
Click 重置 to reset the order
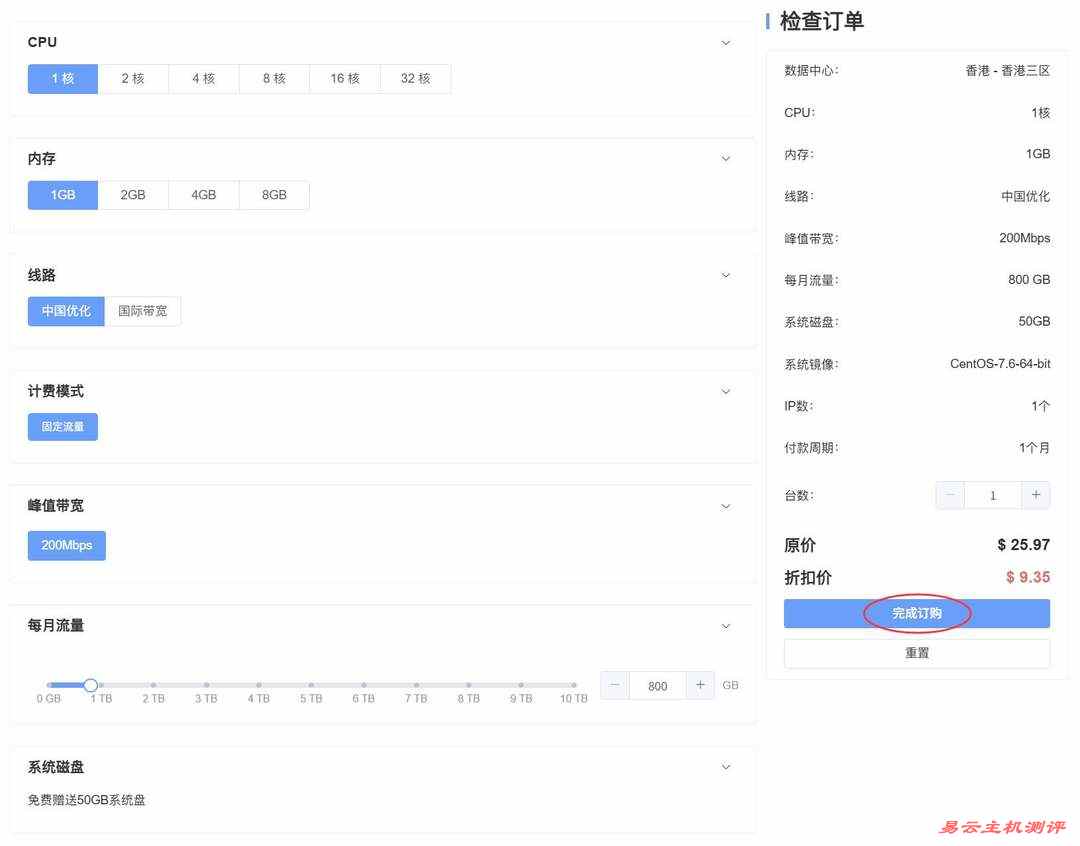(x=916, y=652)
